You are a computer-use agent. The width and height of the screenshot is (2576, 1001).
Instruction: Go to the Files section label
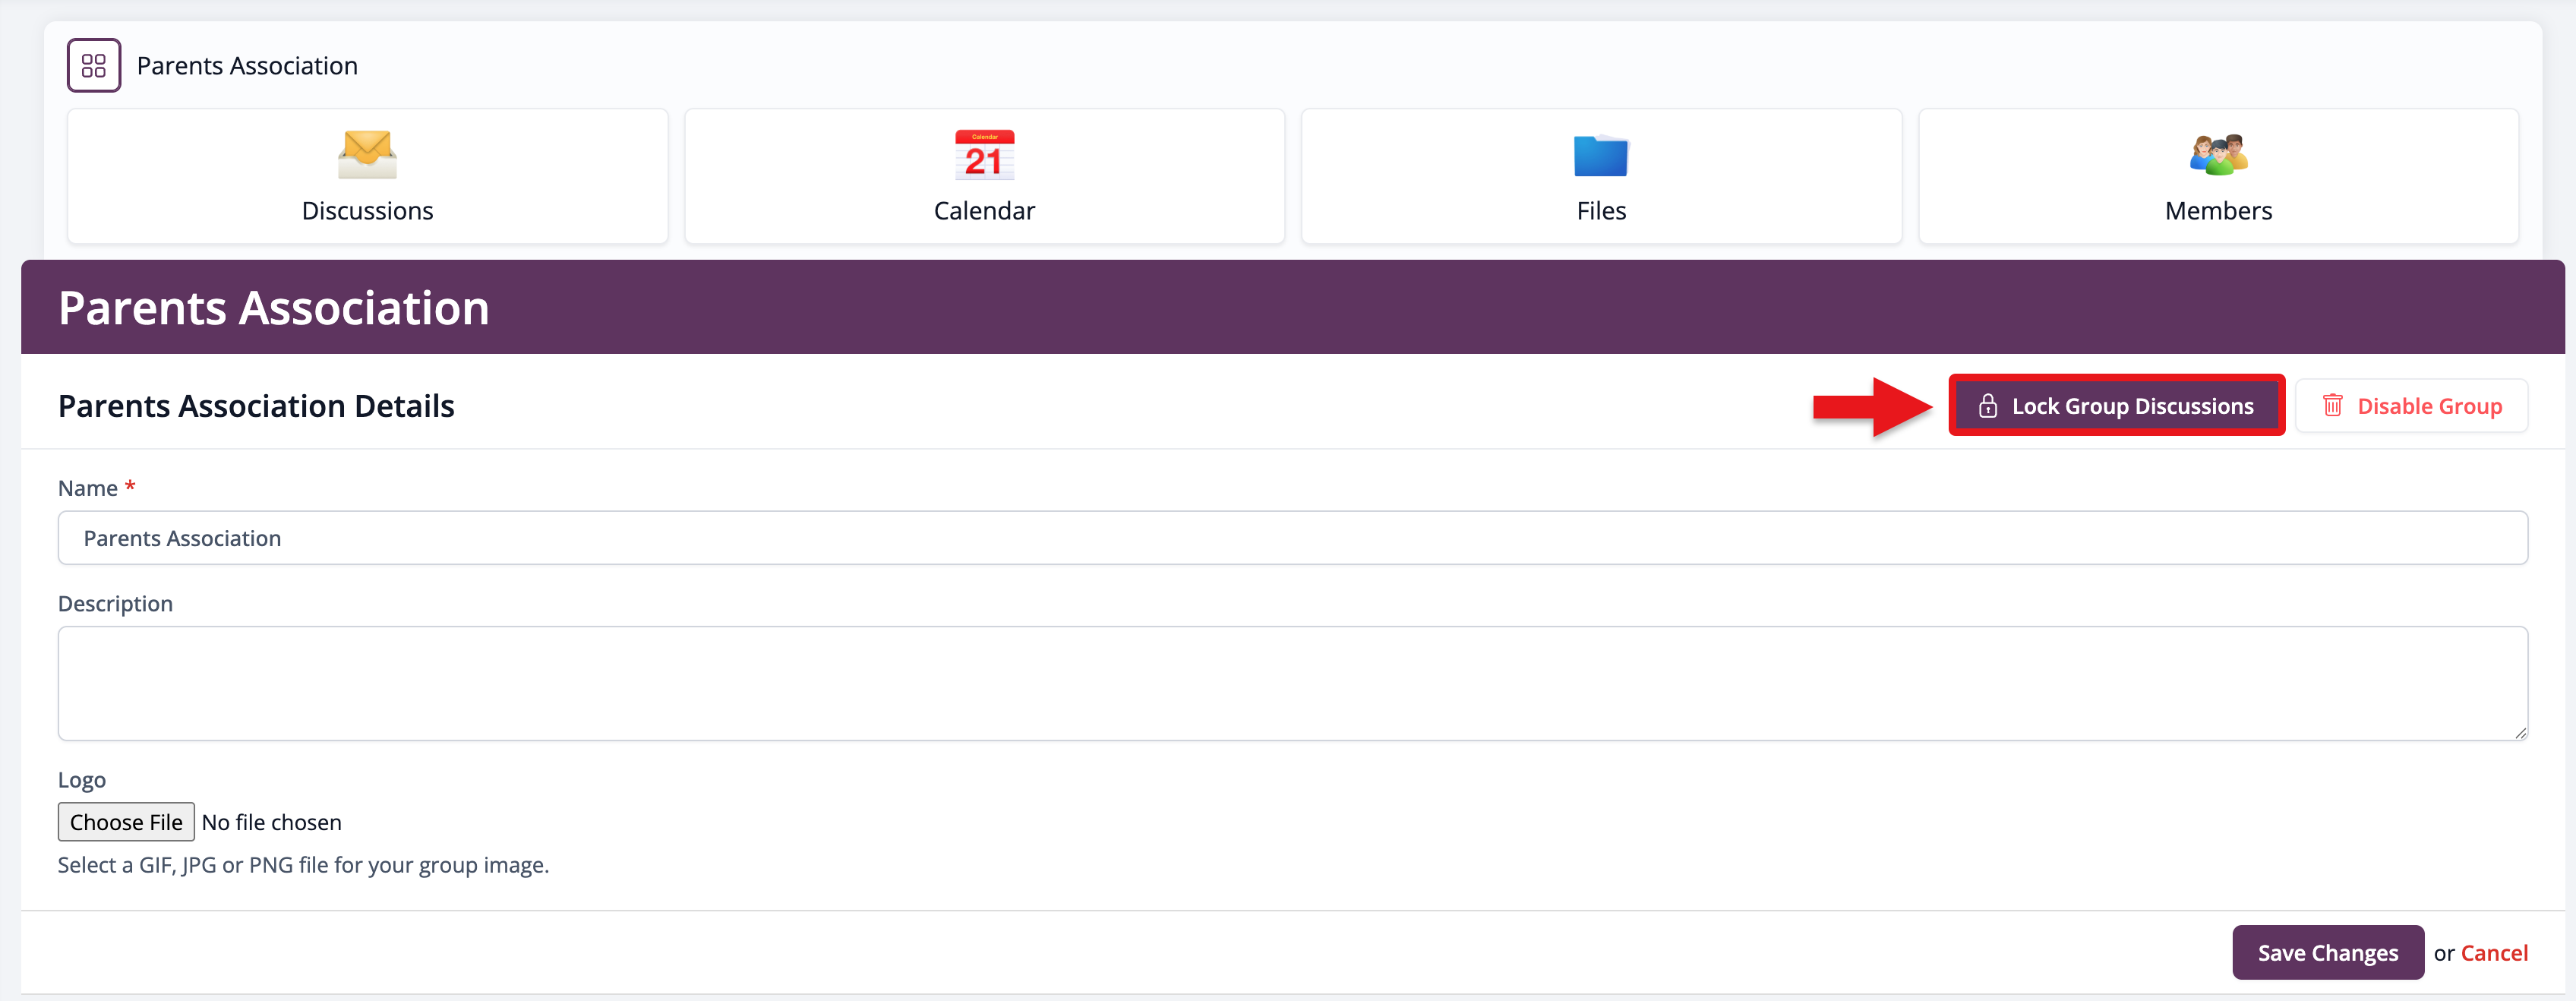pyautogui.click(x=1601, y=211)
